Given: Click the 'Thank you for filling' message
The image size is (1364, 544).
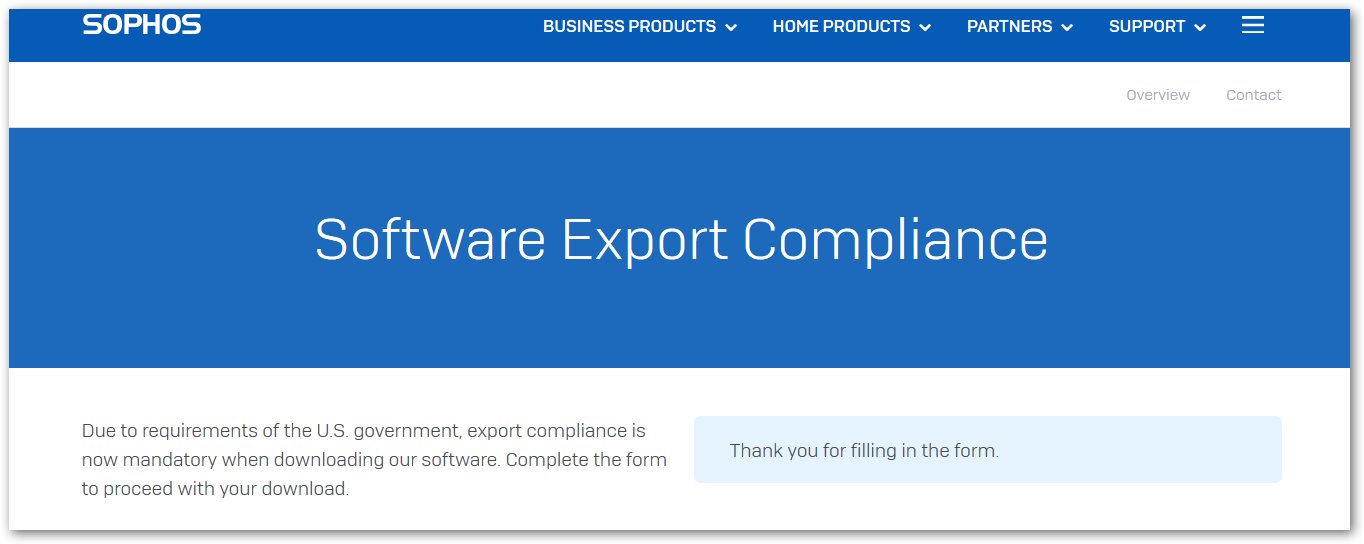Looking at the screenshot, I should coord(864,450).
